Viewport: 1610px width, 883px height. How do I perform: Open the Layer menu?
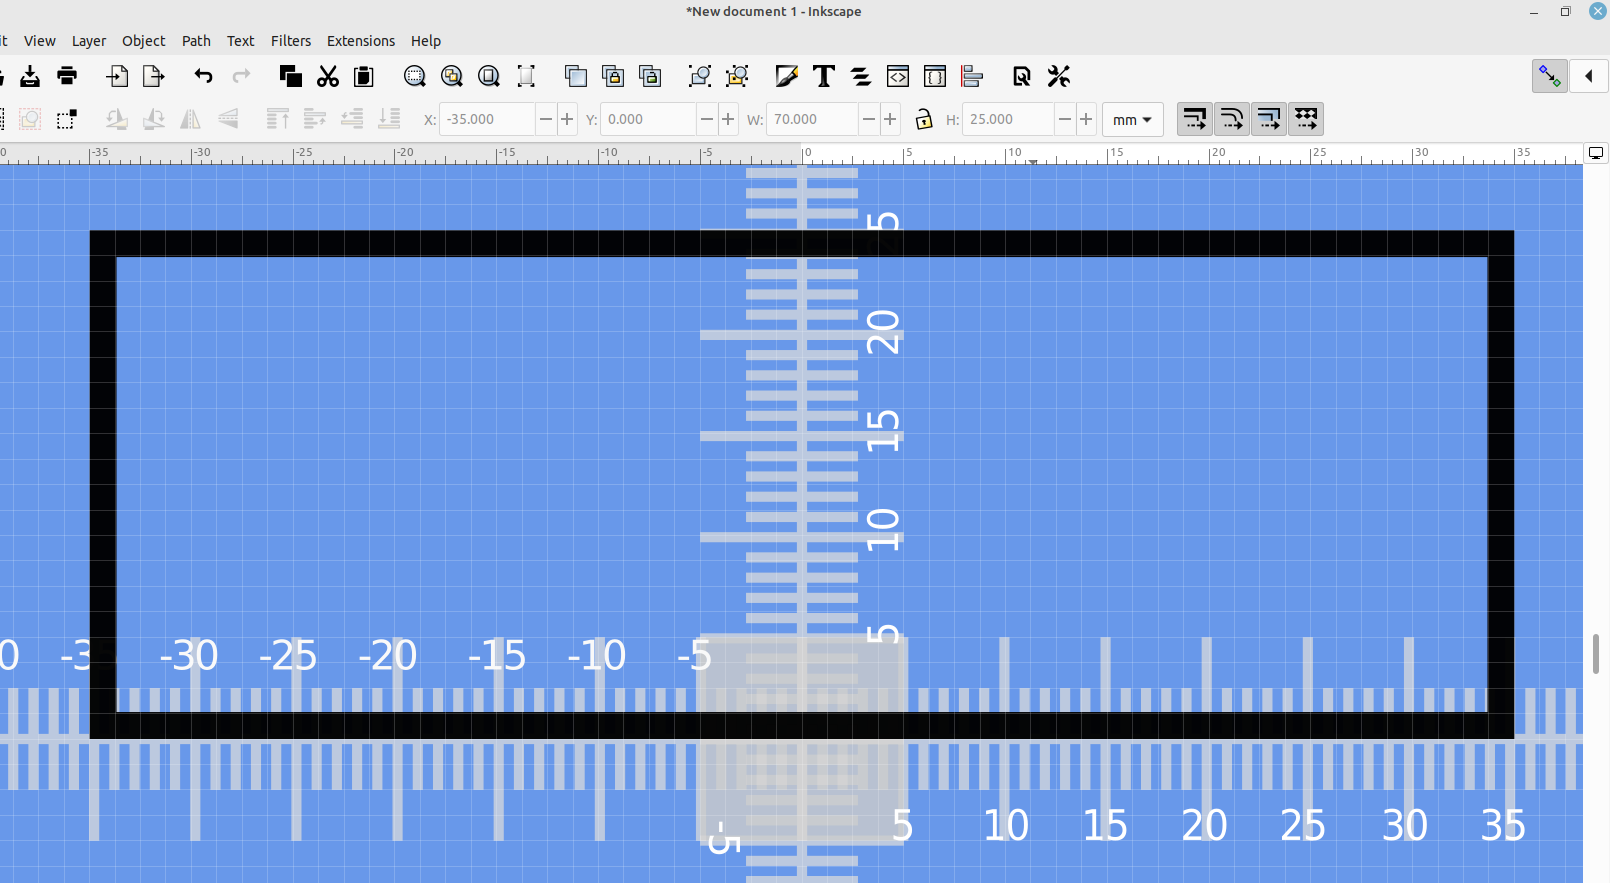tap(89, 41)
